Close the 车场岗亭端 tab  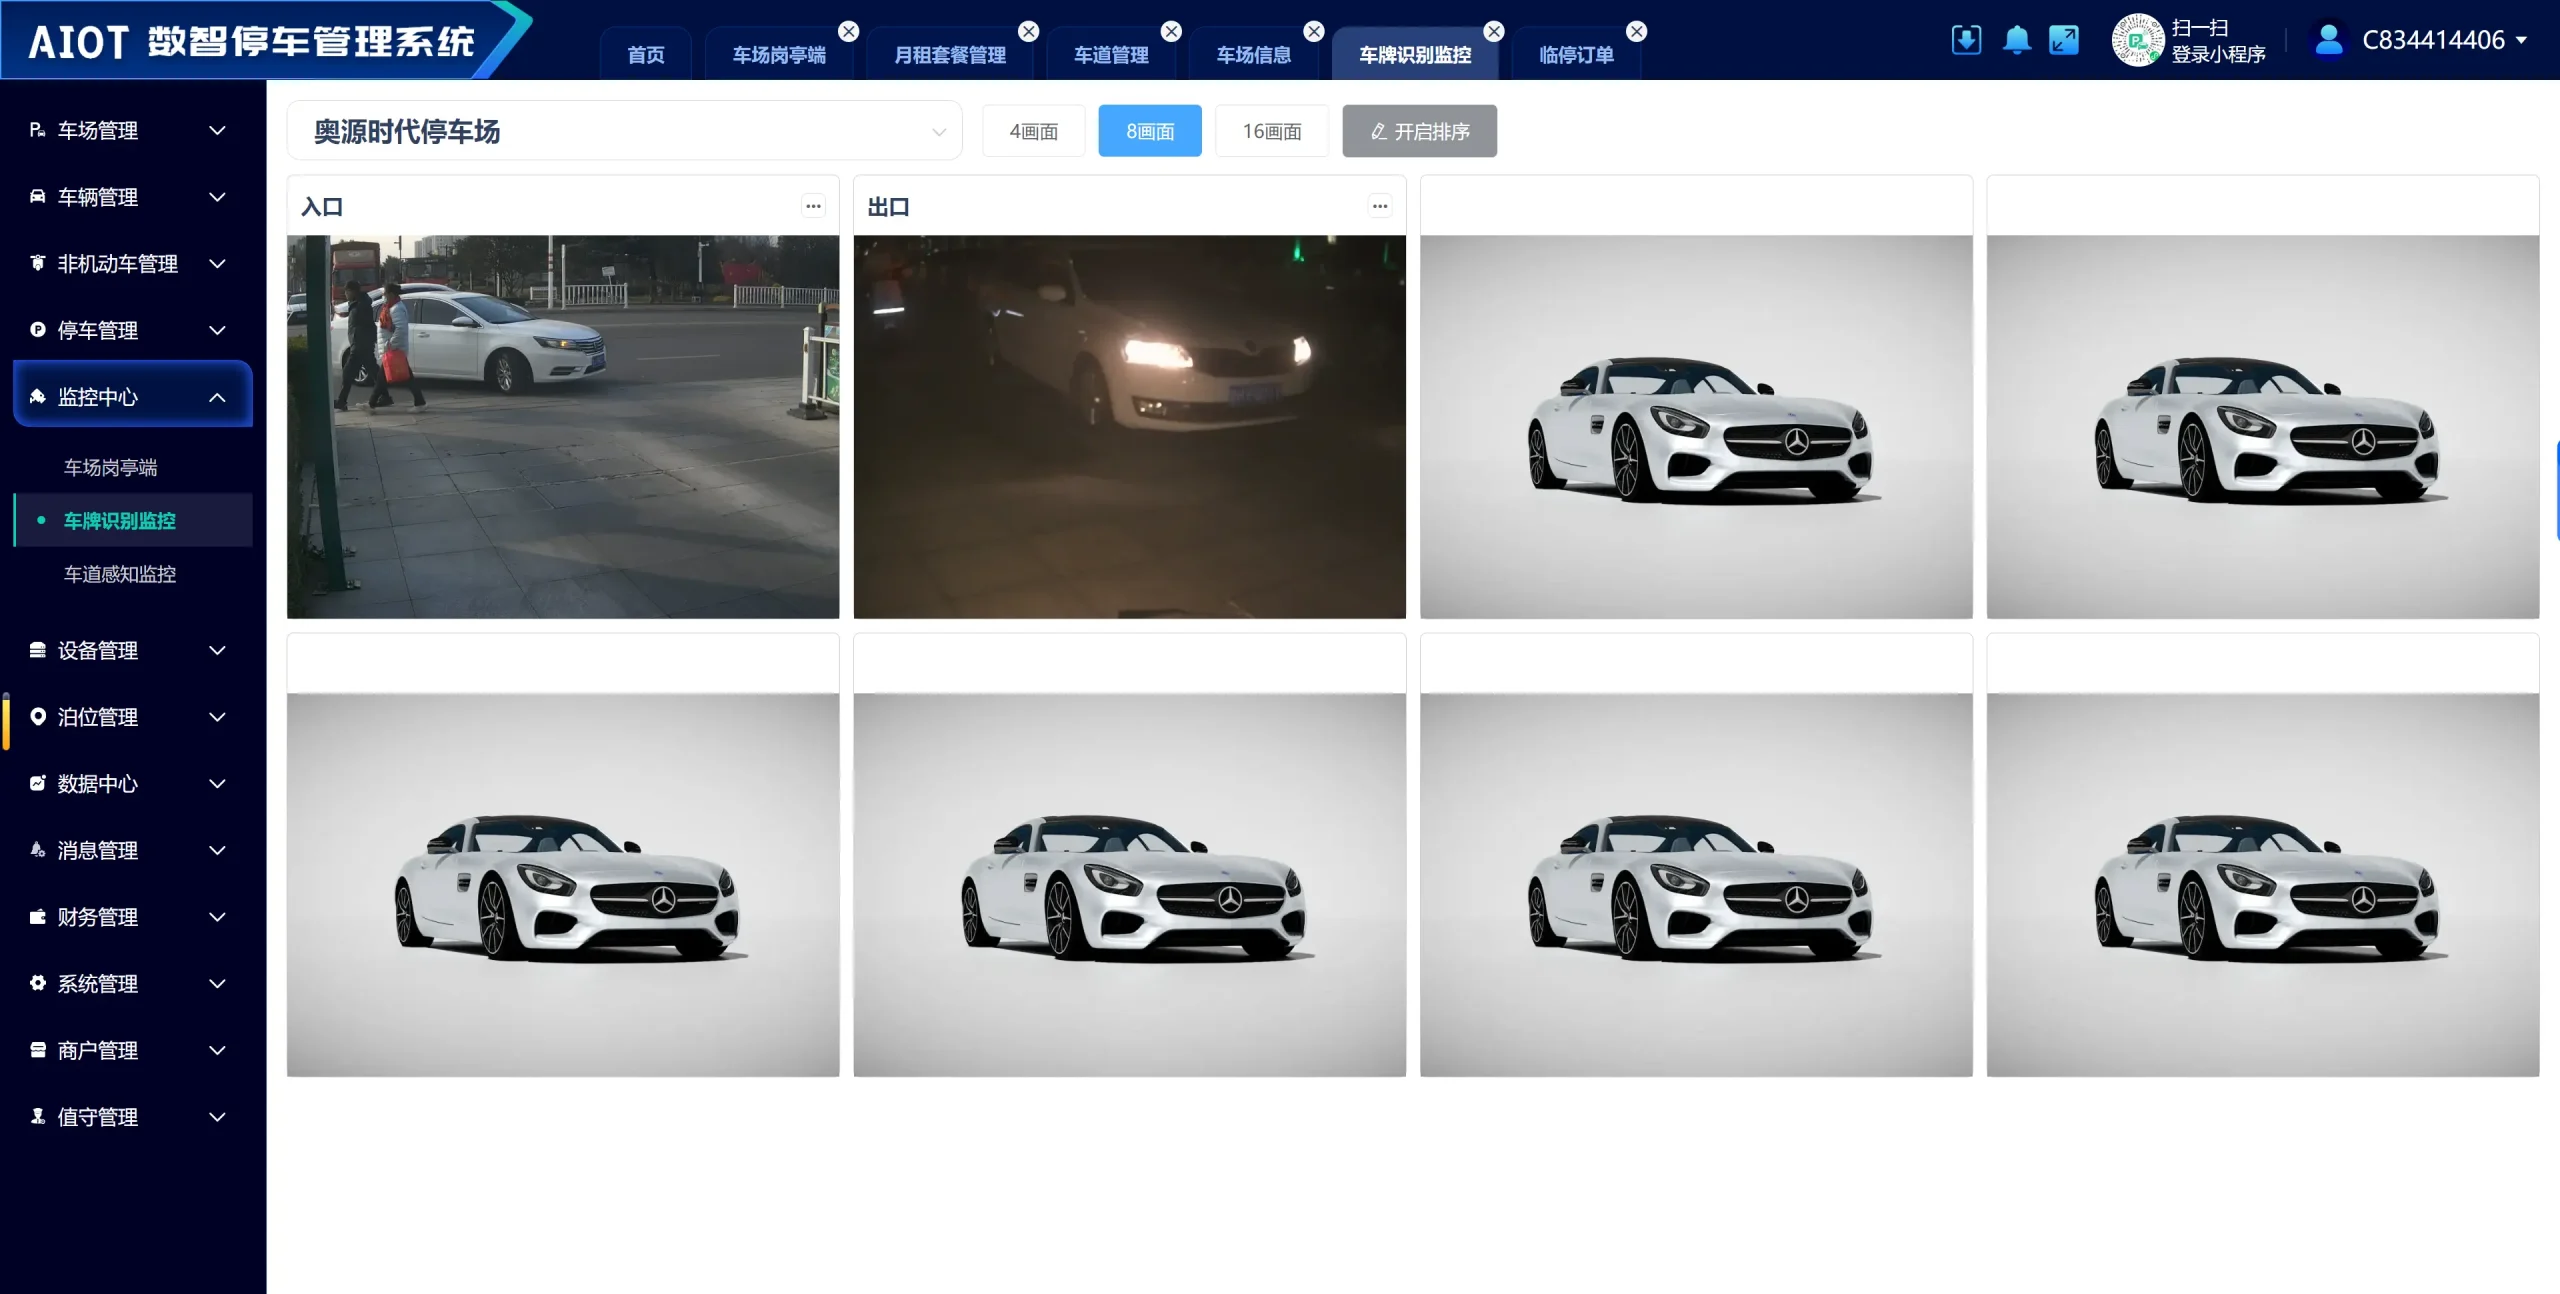coord(848,32)
